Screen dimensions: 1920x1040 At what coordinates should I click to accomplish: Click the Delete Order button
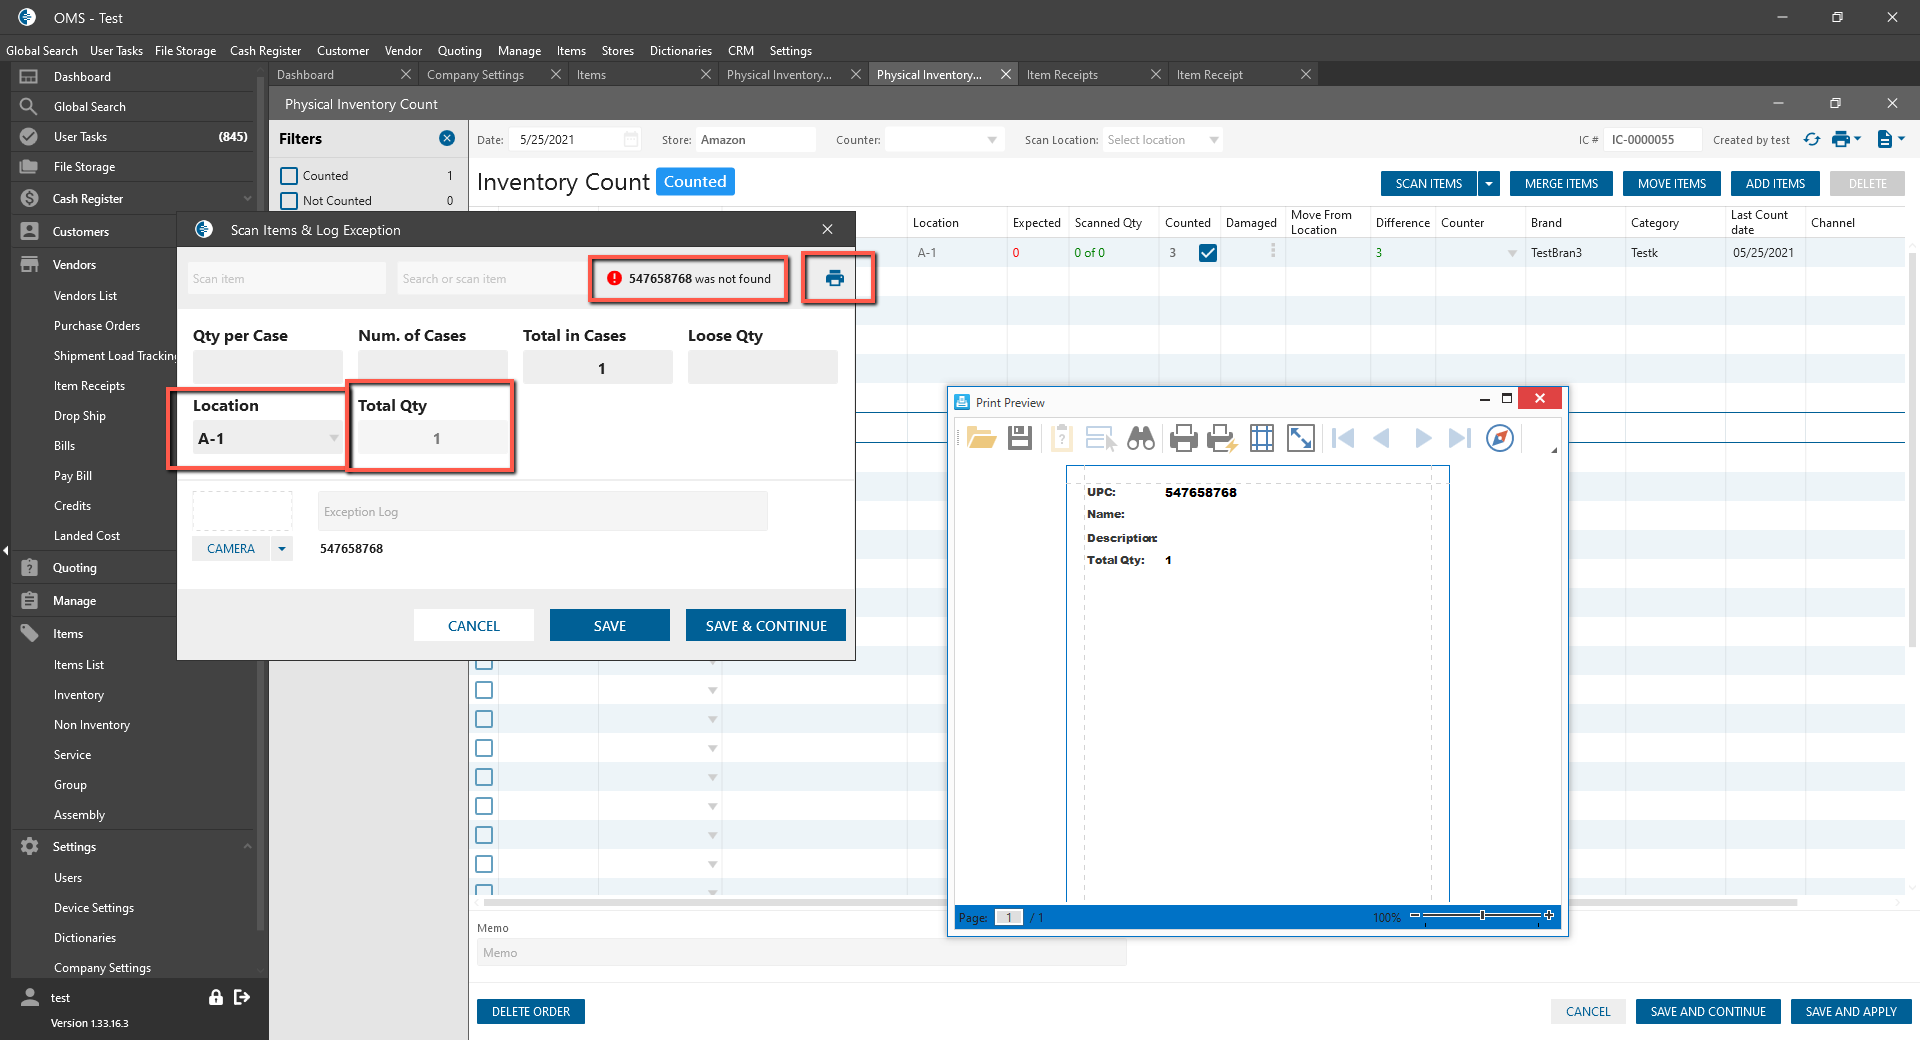pyautogui.click(x=531, y=1012)
